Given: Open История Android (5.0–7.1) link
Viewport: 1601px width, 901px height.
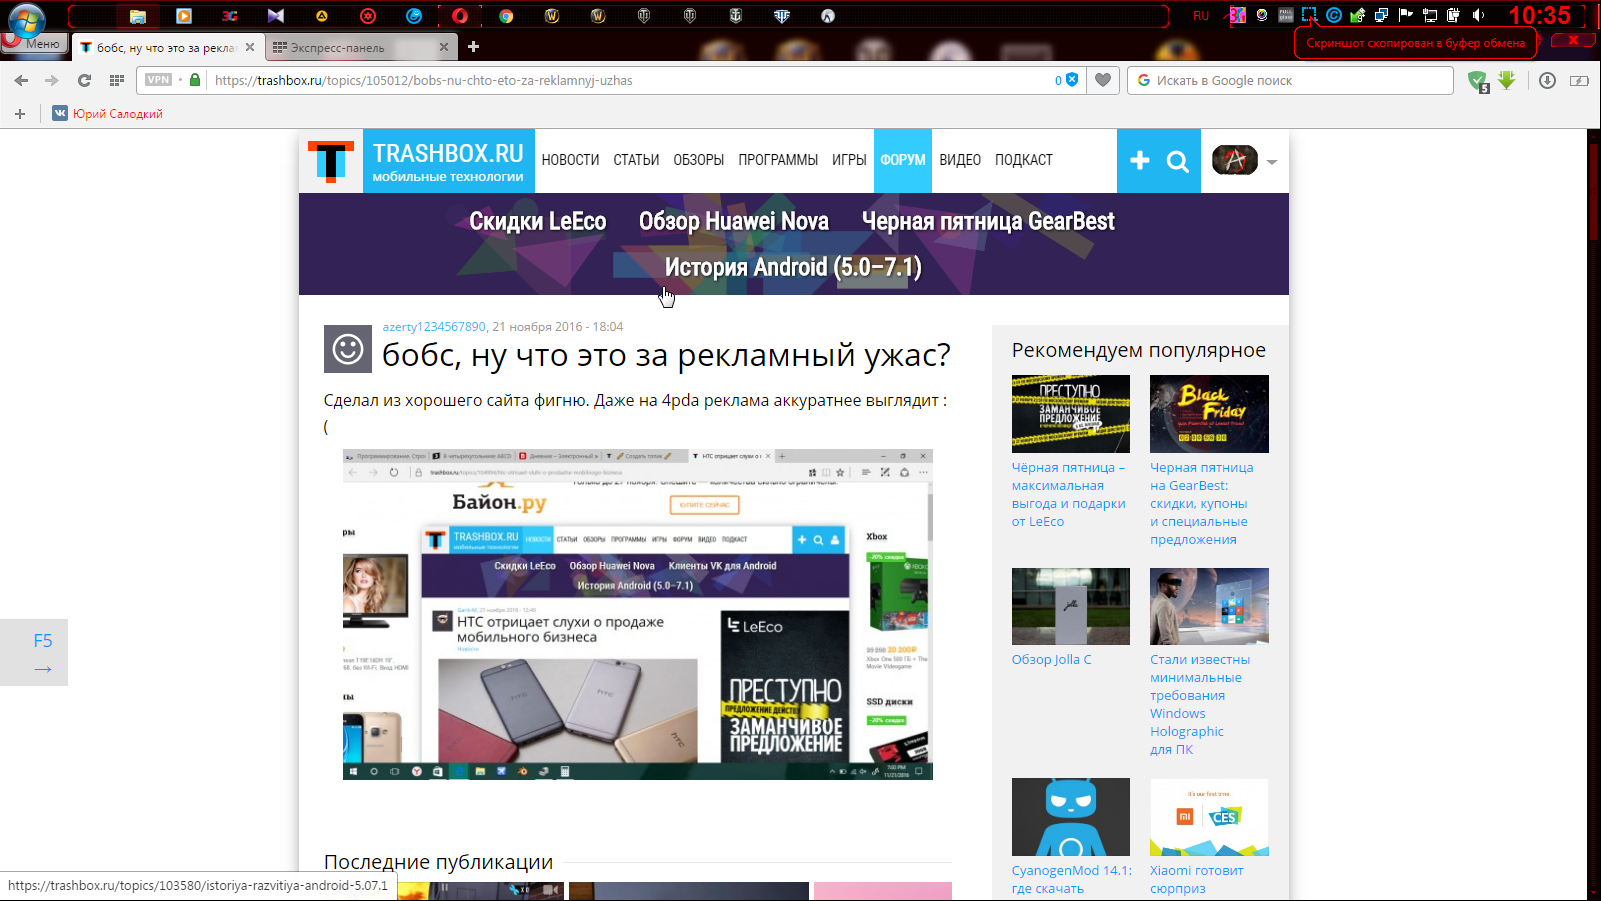Looking at the screenshot, I should pyautogui.click(x=793, y=267).
